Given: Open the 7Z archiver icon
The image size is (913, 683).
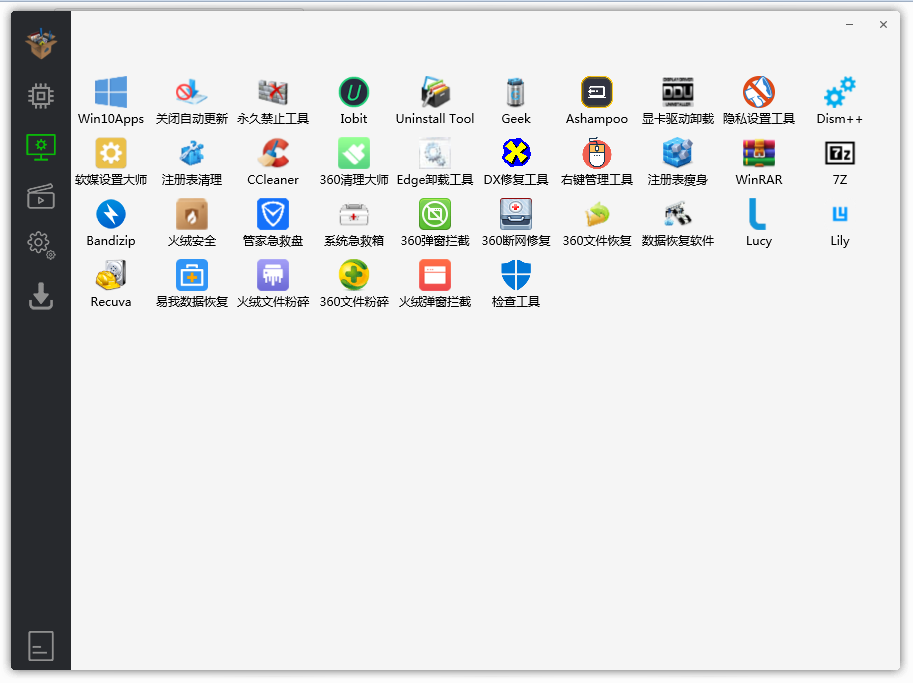Looking at the screenshot, I should pos(839,155).
